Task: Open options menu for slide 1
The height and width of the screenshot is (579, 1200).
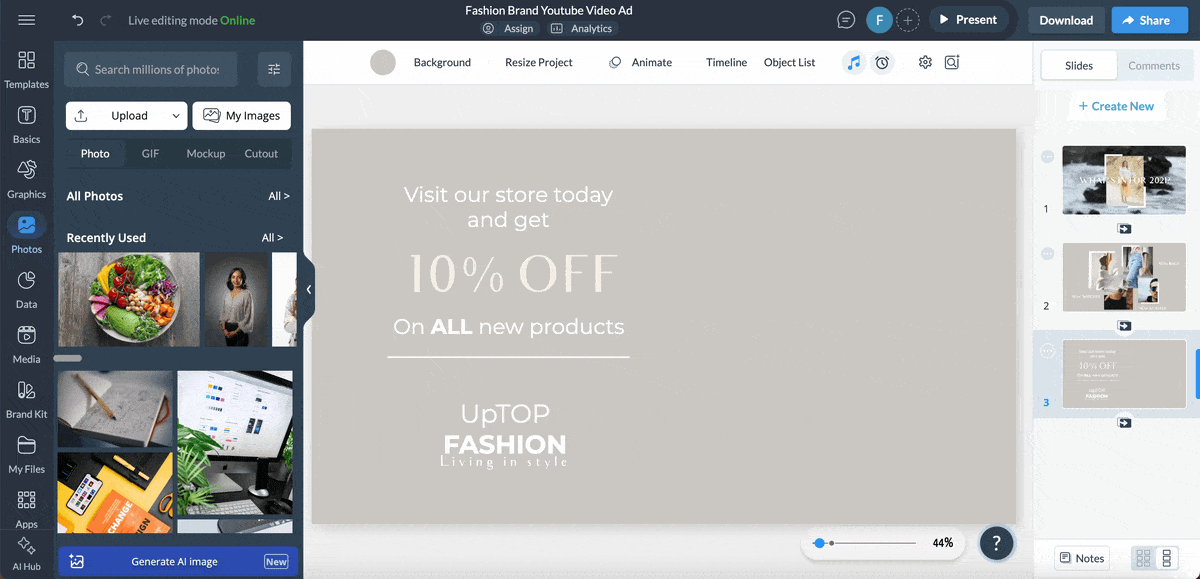Action: 1047,157
